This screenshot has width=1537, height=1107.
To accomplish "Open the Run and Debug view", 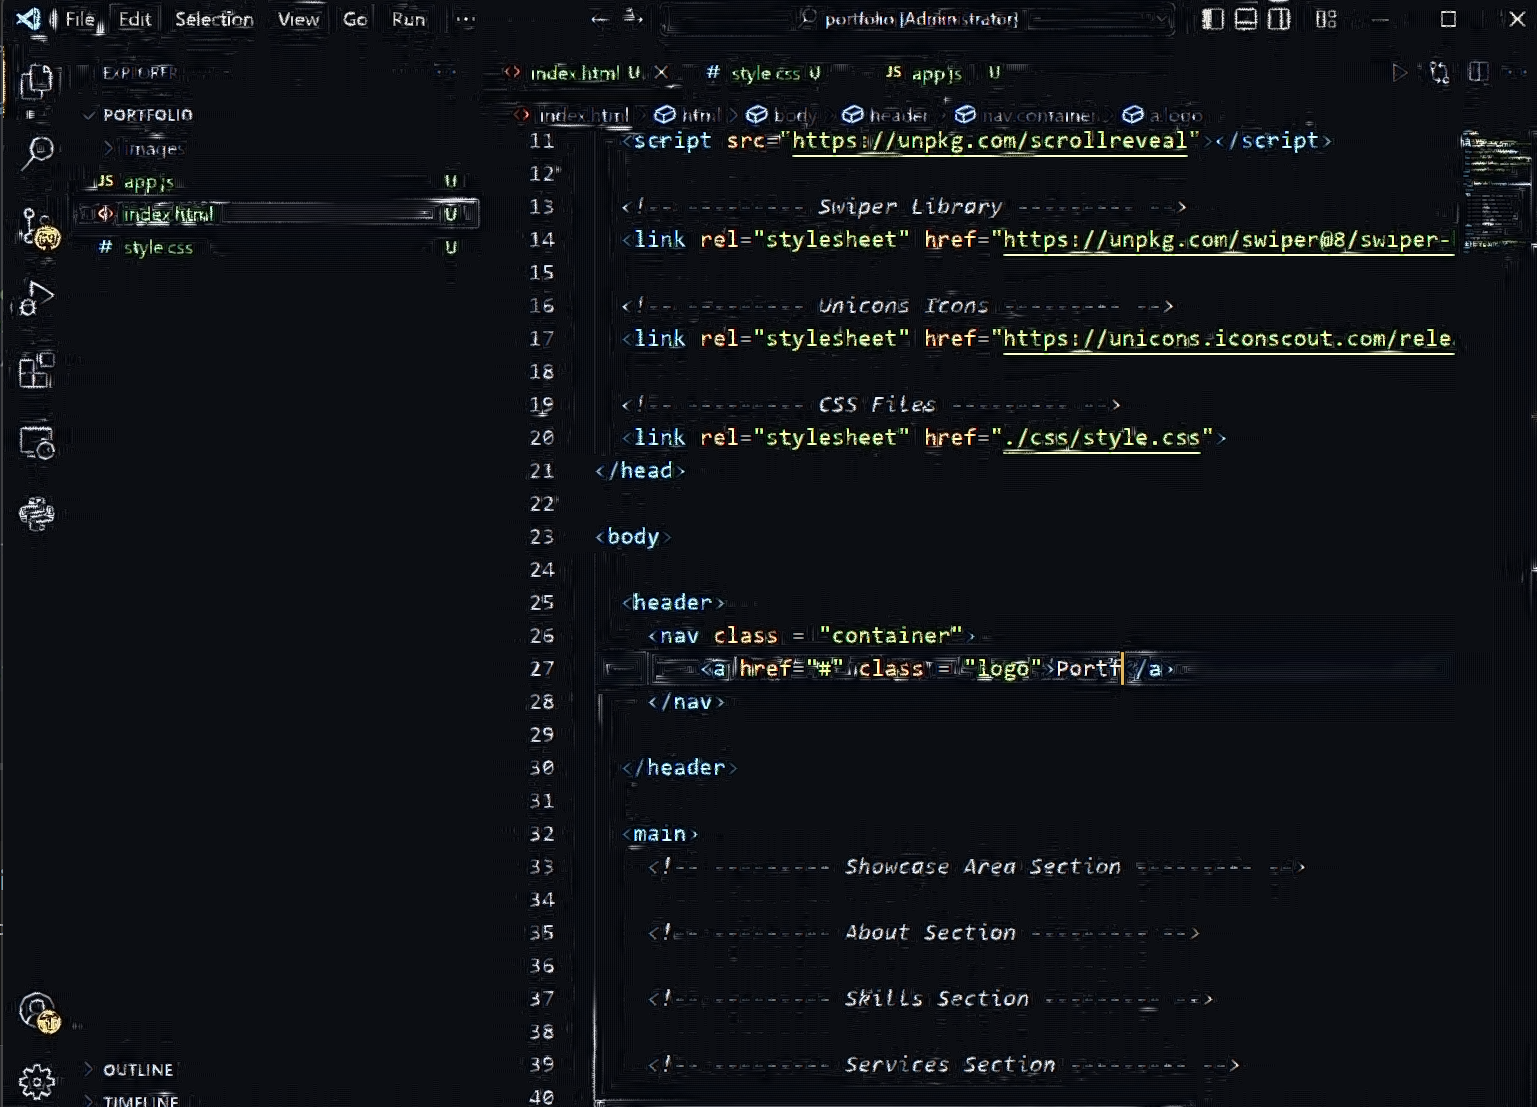I will tap(37, 296).
